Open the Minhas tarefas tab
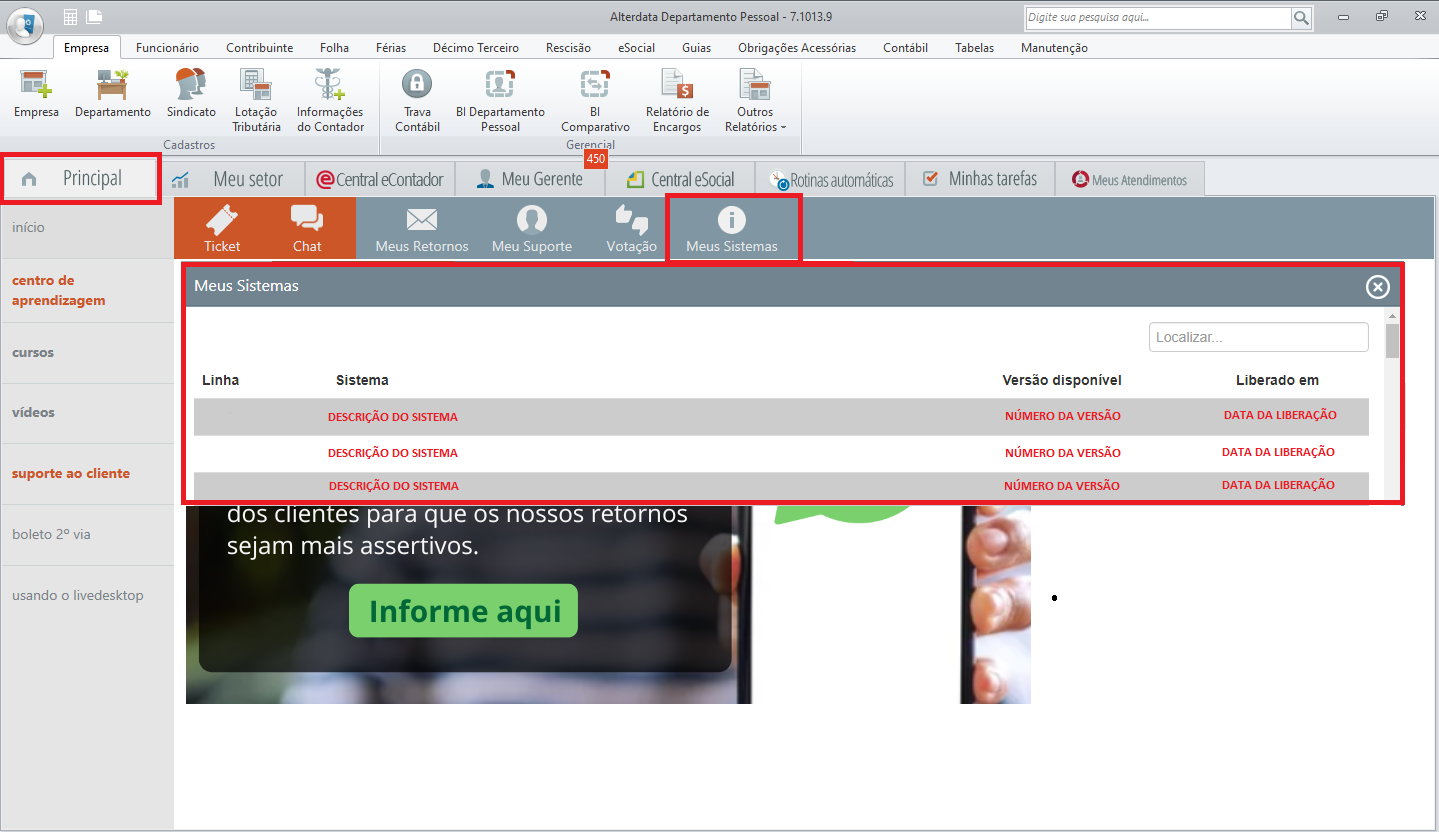 point(980,179)
